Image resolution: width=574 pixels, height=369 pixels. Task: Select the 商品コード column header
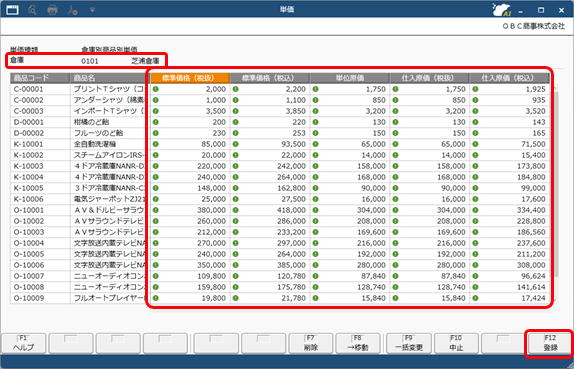coord(40,78)
